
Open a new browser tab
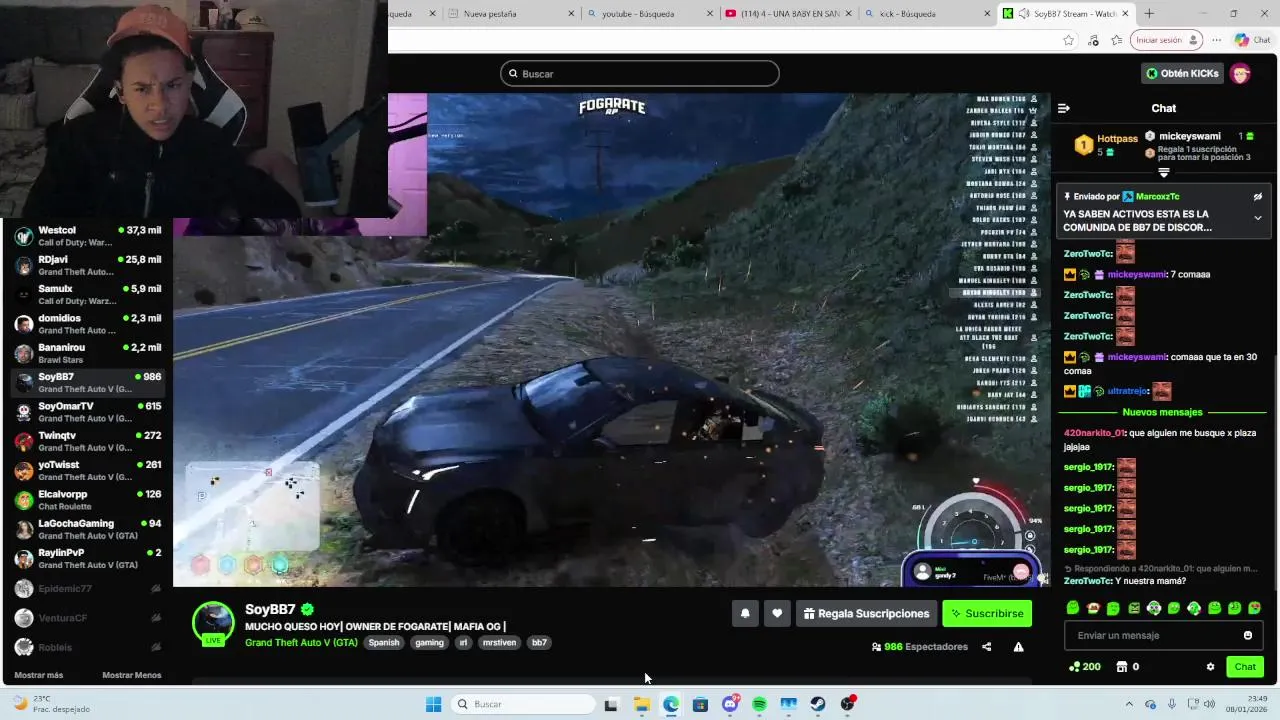pos(1149,14)
